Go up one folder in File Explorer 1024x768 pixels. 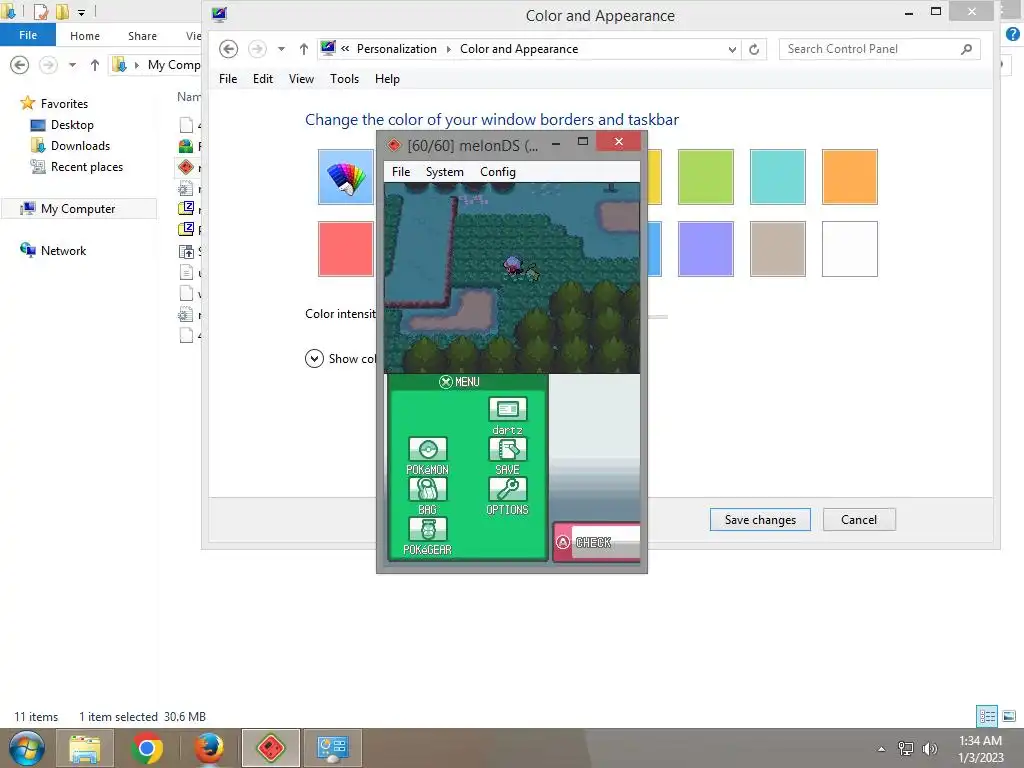[95, 65]
